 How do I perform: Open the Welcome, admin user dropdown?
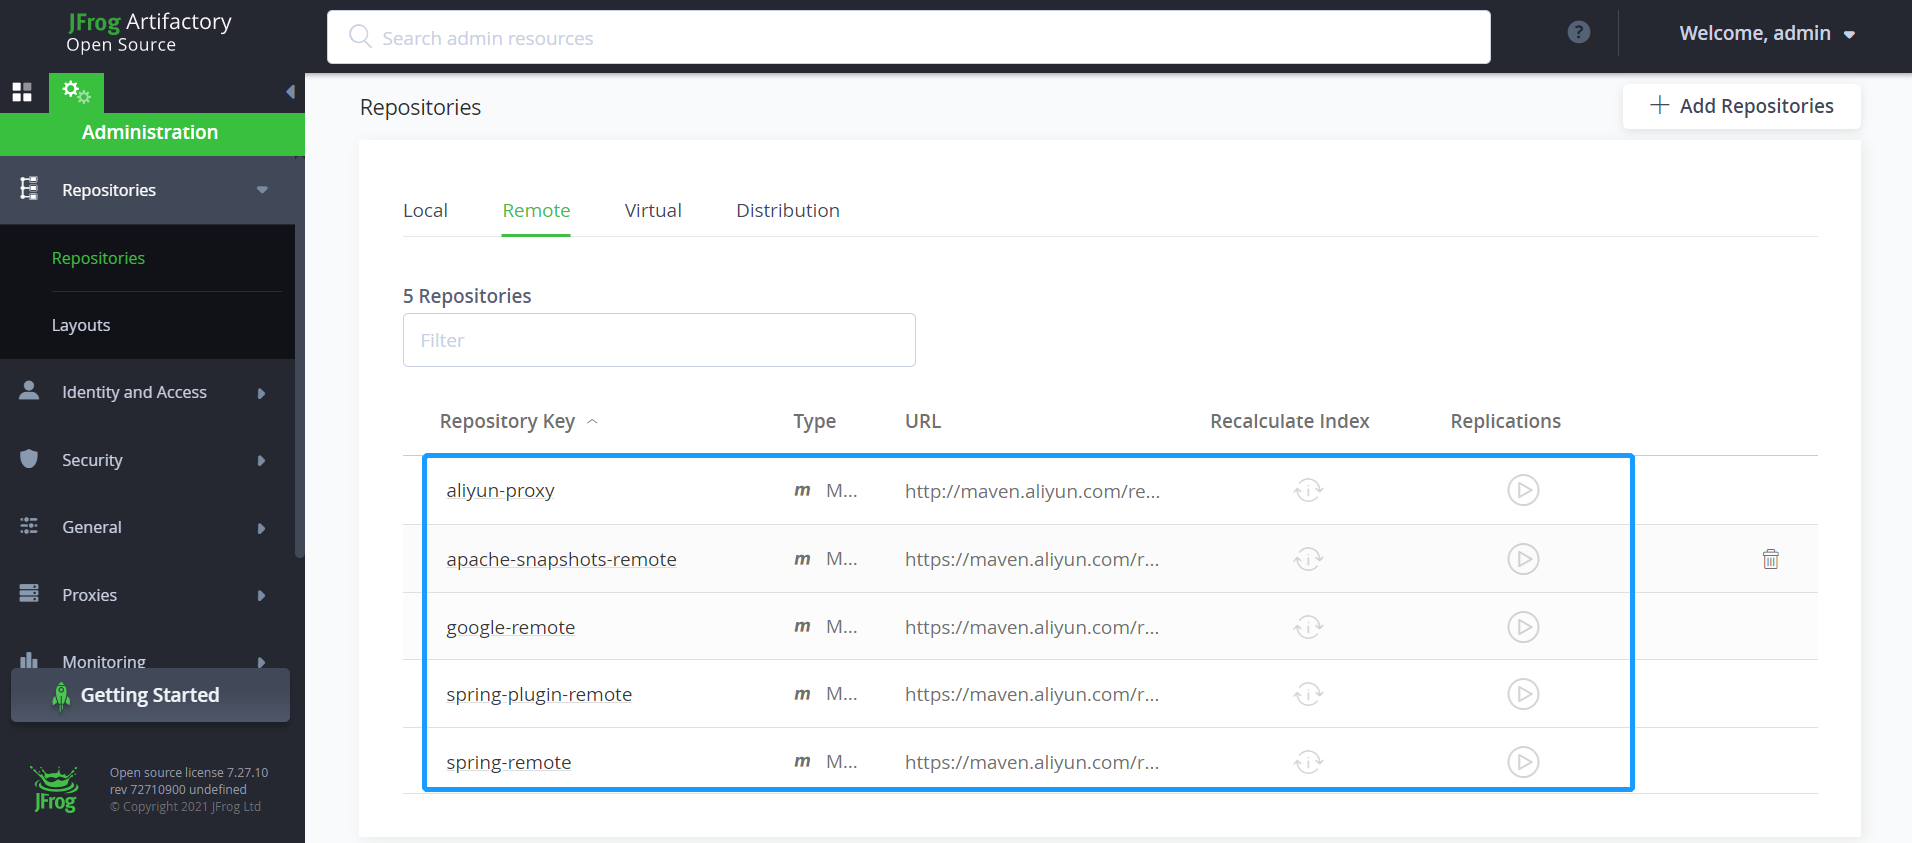pos(1767,33)
